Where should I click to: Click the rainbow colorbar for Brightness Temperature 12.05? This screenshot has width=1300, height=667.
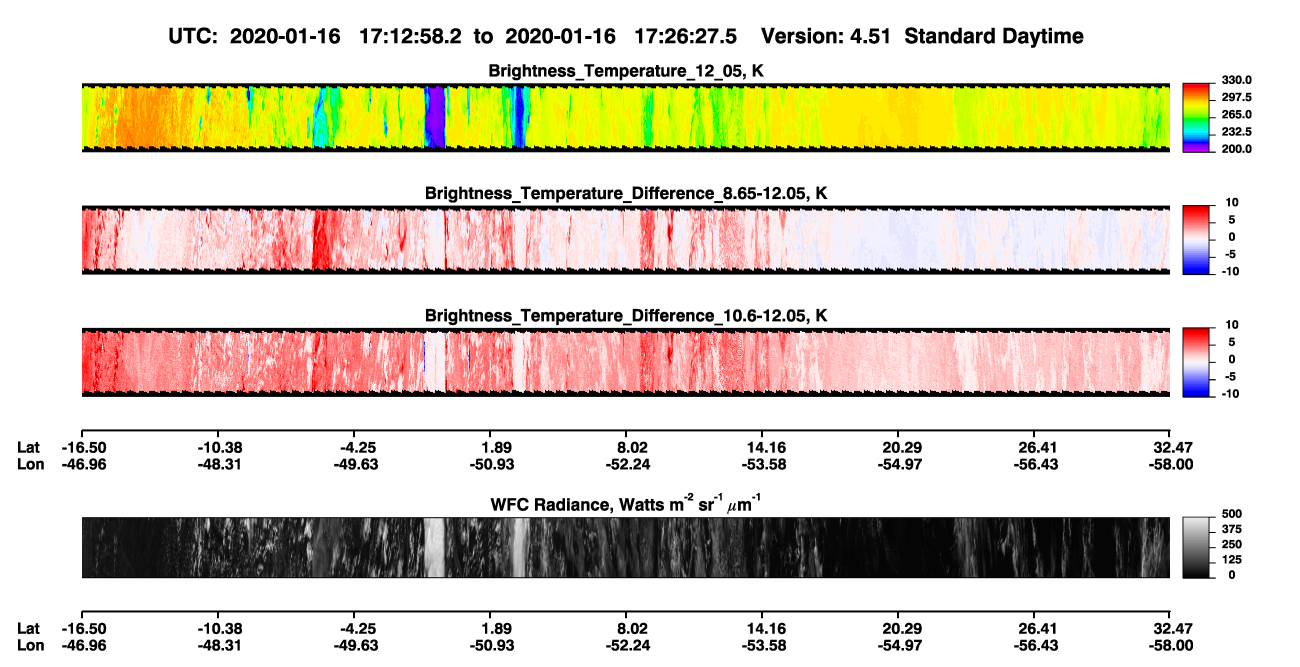pos(1196,117)
